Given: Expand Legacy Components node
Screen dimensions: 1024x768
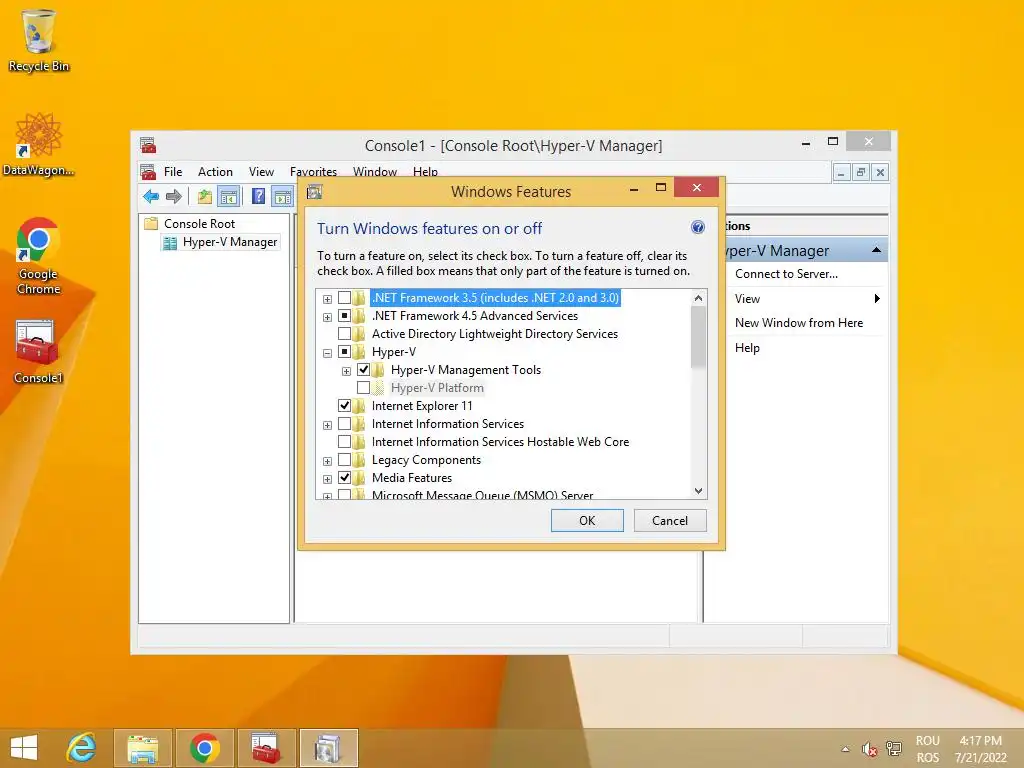Looking at the screenshot, I should (327, 462).
